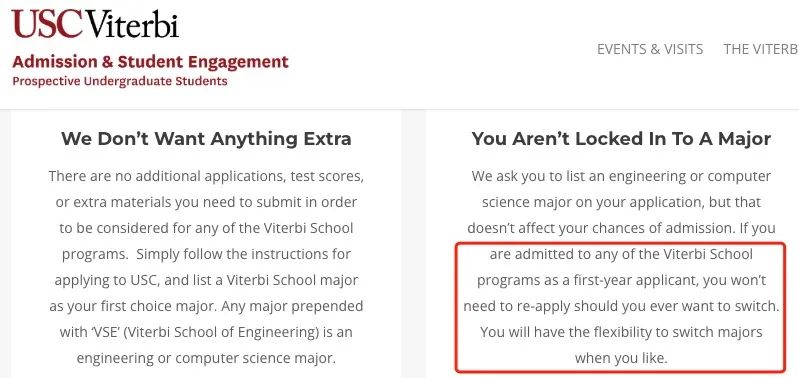Select Prospective Undergraduate Students subtitle
Image resolution: width=799 pixels, height=378 pixels.
pos(120,81)
